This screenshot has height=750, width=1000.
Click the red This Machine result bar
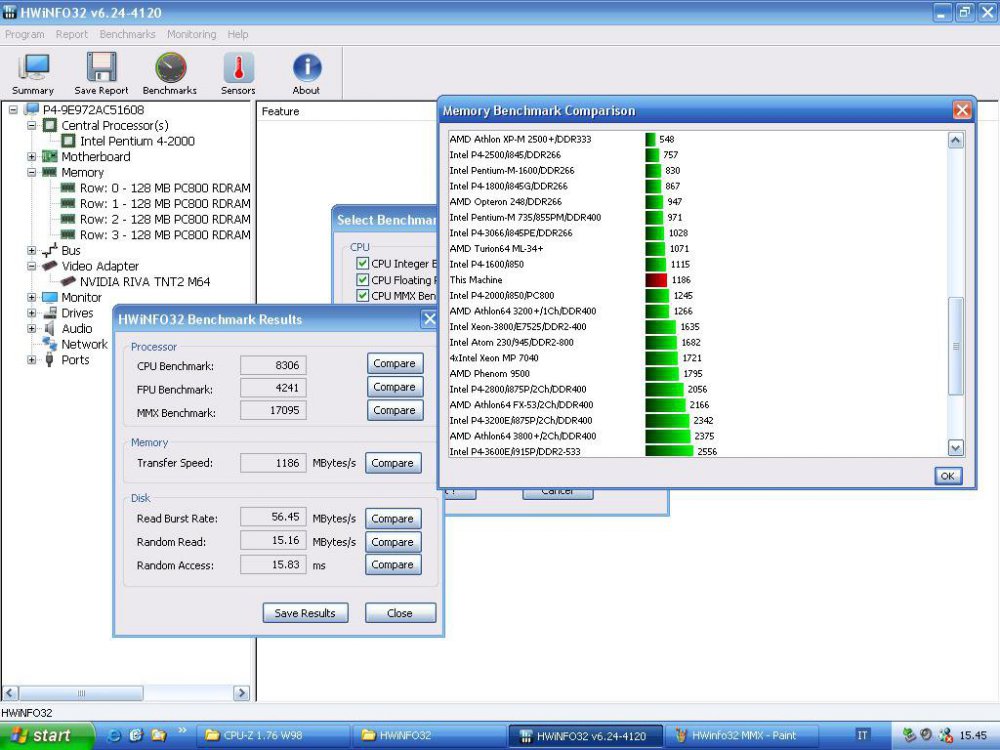(x=656, y=280)
